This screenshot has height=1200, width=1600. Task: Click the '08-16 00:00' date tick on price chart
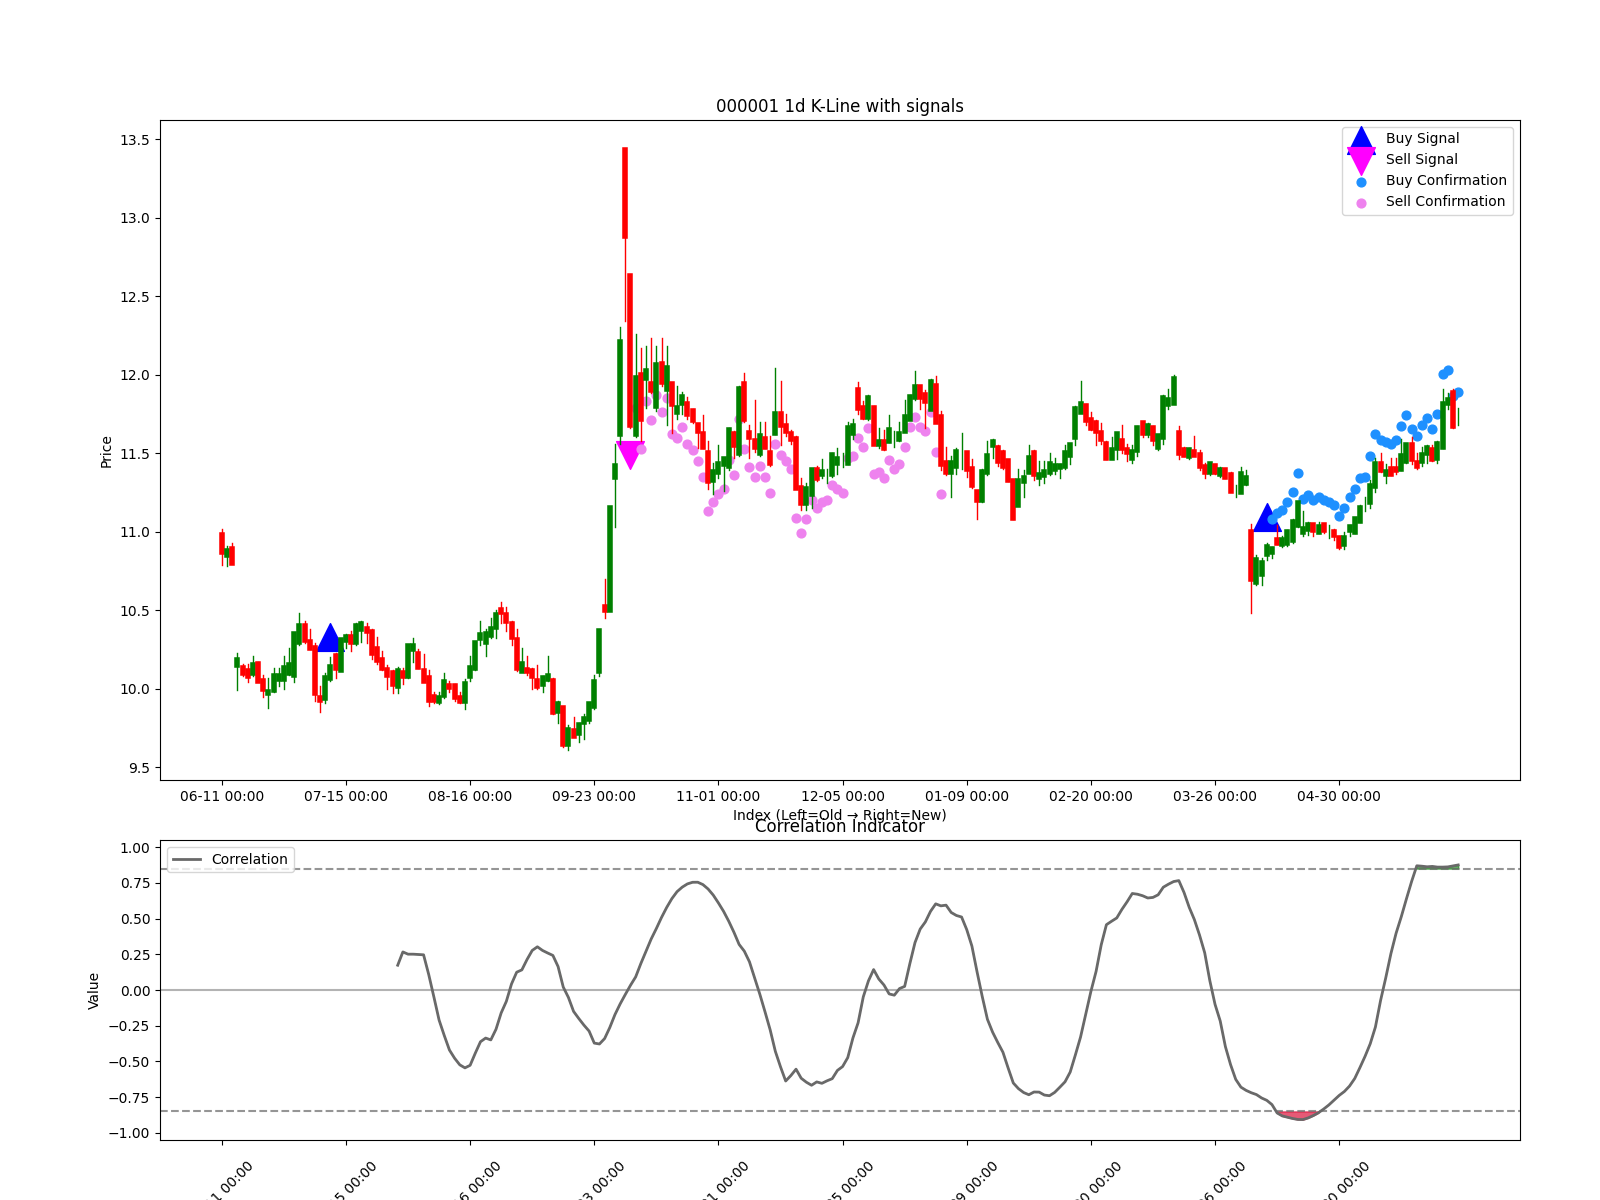click(x=470, y=797)
